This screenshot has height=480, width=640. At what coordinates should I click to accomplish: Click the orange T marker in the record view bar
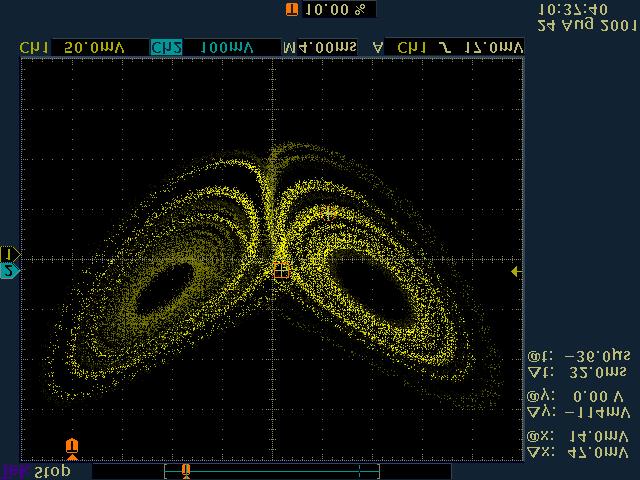(186, 471)
